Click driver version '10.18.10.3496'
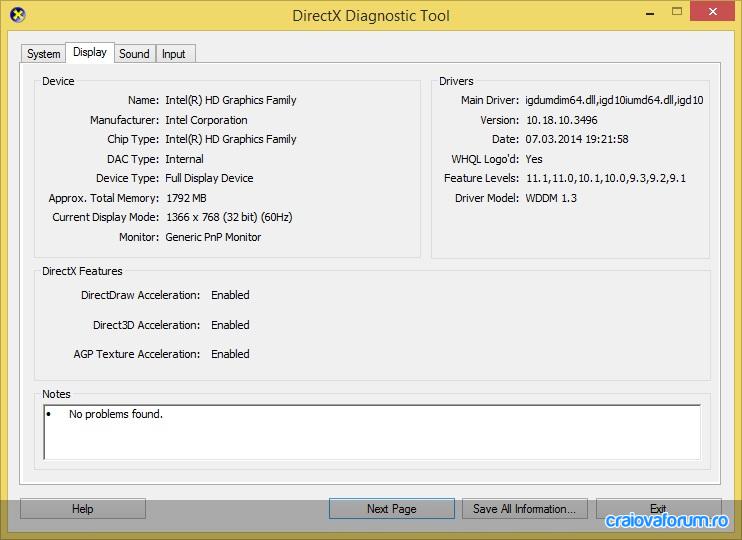 [x=562, y=120]
